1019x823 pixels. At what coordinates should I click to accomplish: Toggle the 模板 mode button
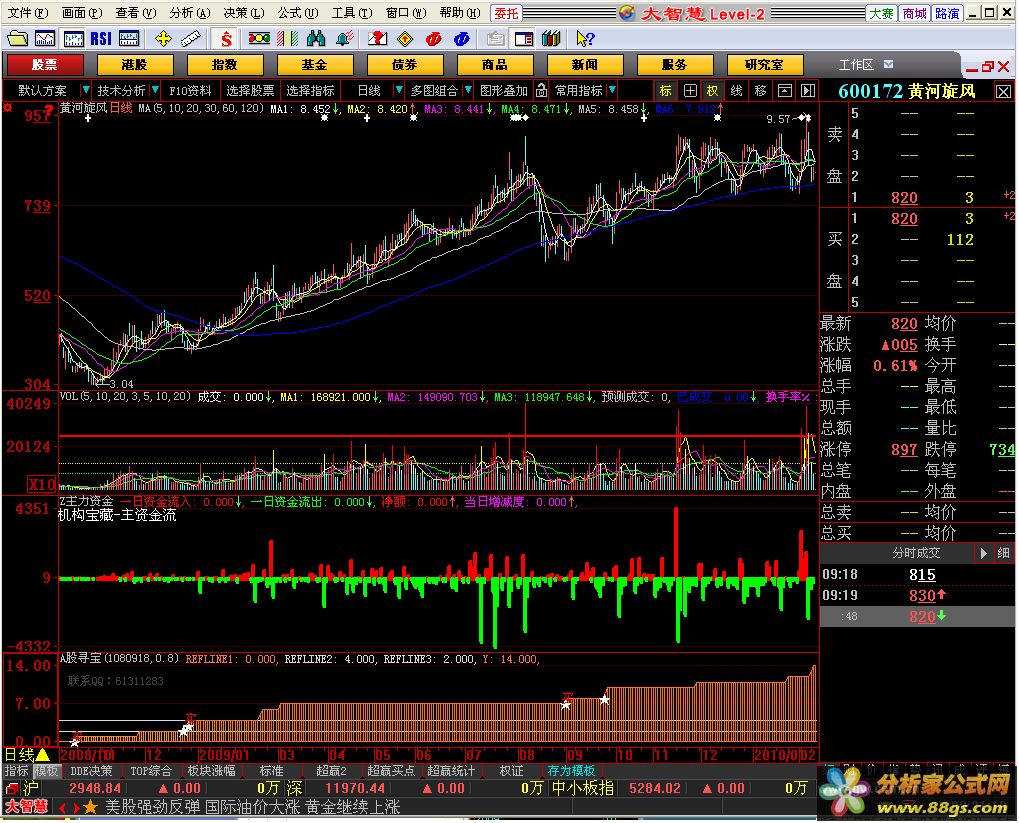[x=46, y=771]
